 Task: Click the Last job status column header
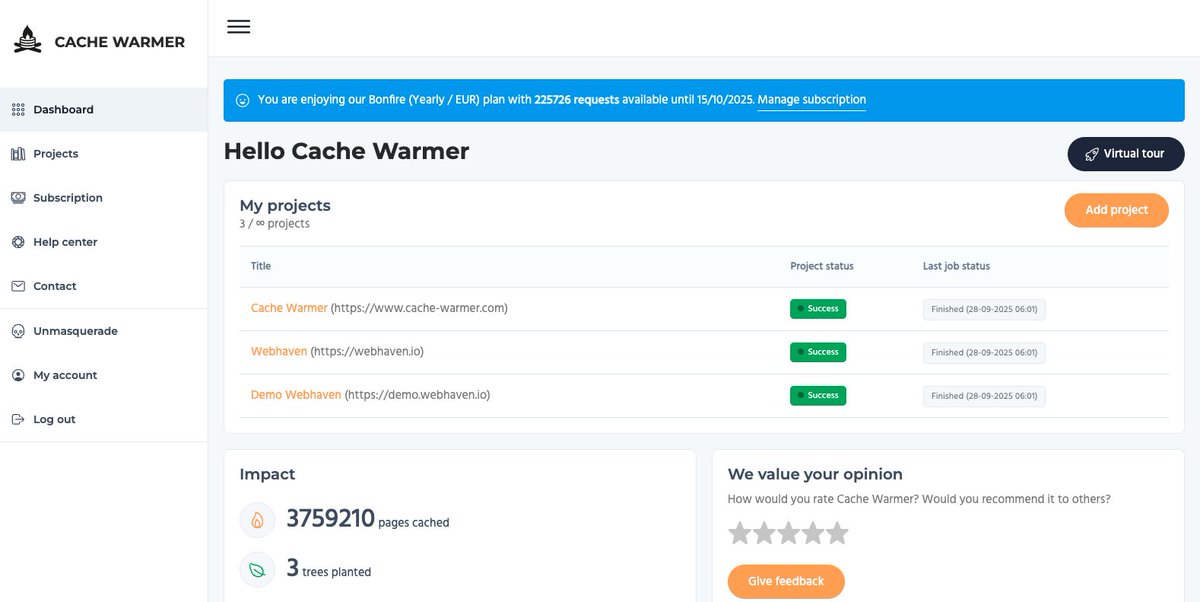point(956,266)
